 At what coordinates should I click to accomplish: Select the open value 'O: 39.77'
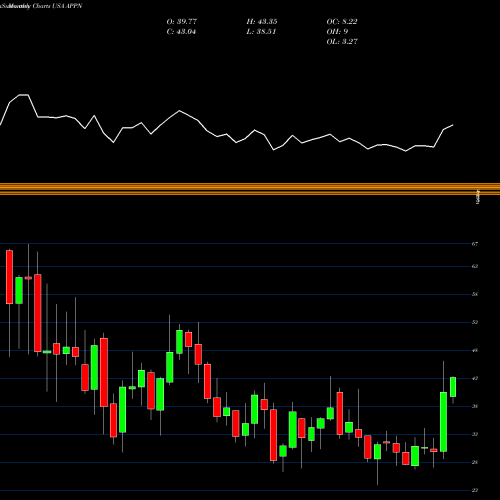coord(182,22)
